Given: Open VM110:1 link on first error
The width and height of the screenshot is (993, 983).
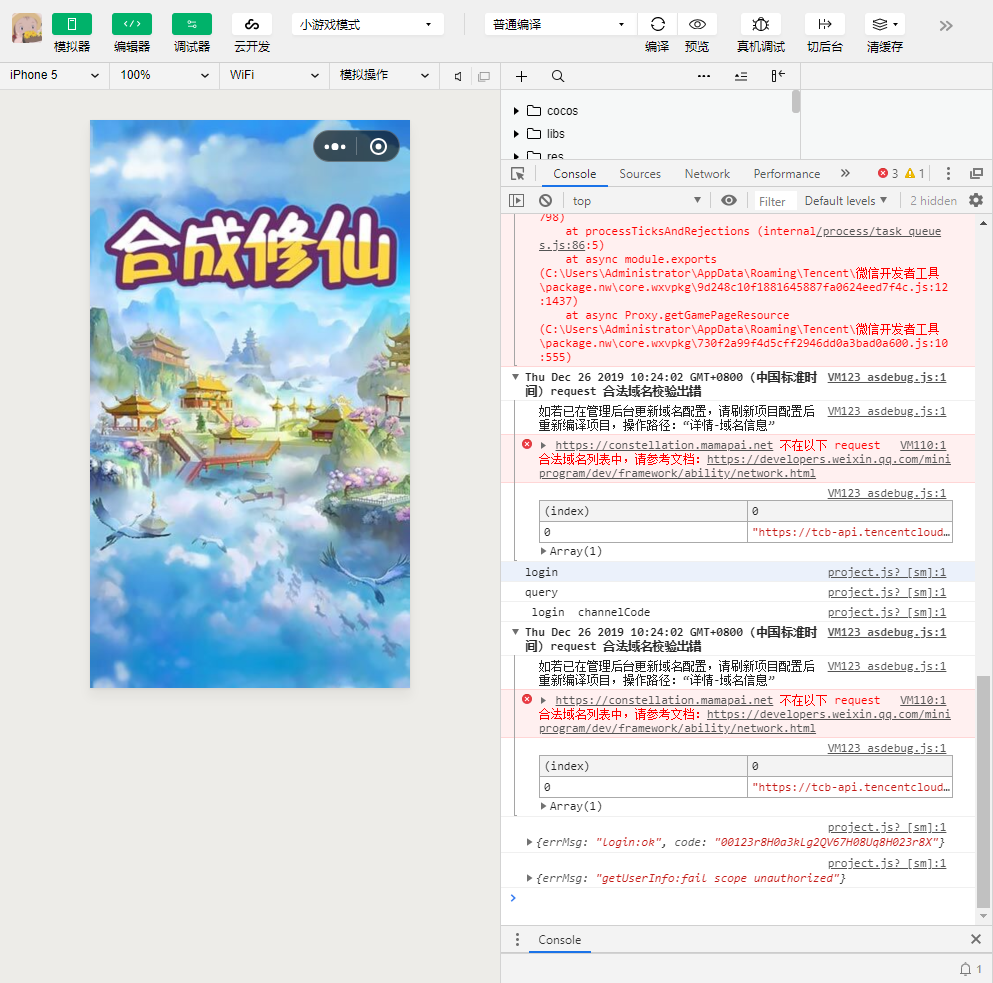Looking at the screenshot, I should point(923,445).
